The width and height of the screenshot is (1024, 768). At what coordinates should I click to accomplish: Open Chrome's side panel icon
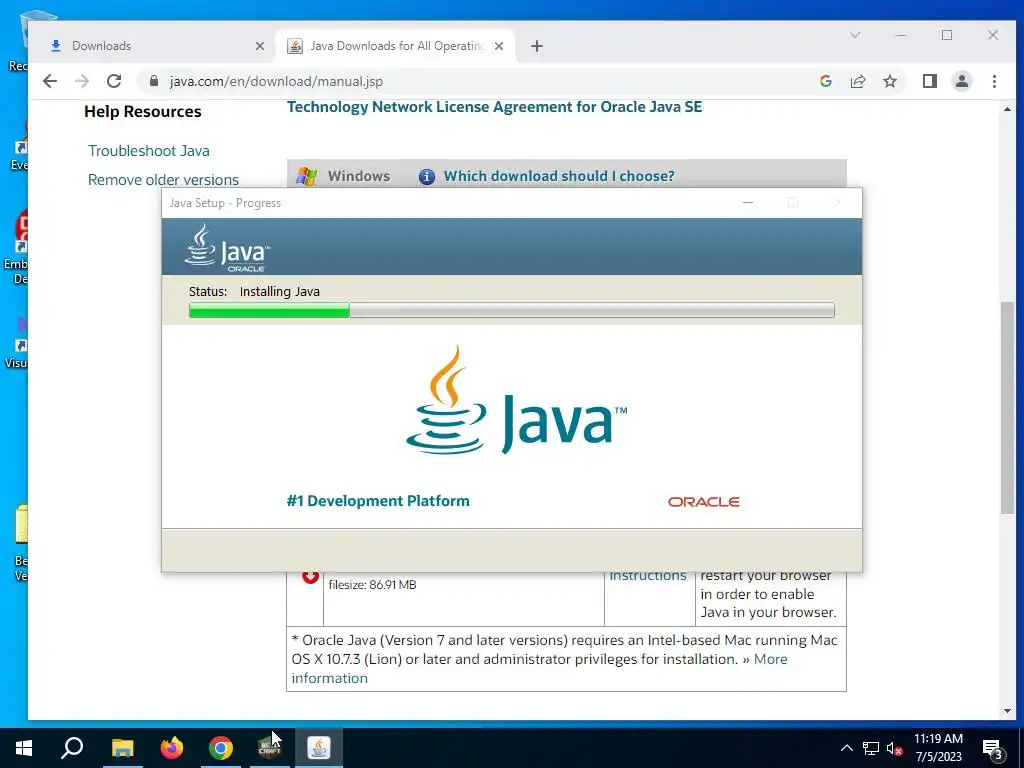(x=930, y=81)
